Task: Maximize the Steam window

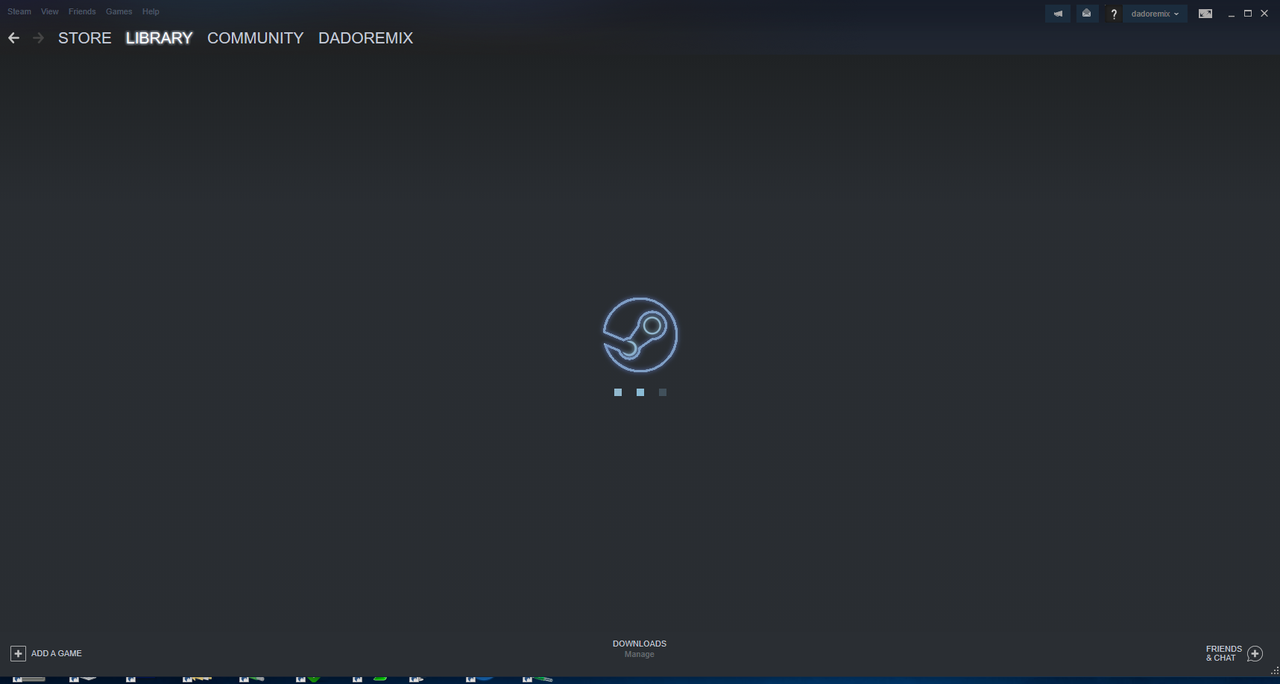Action: coord(1248,13)
